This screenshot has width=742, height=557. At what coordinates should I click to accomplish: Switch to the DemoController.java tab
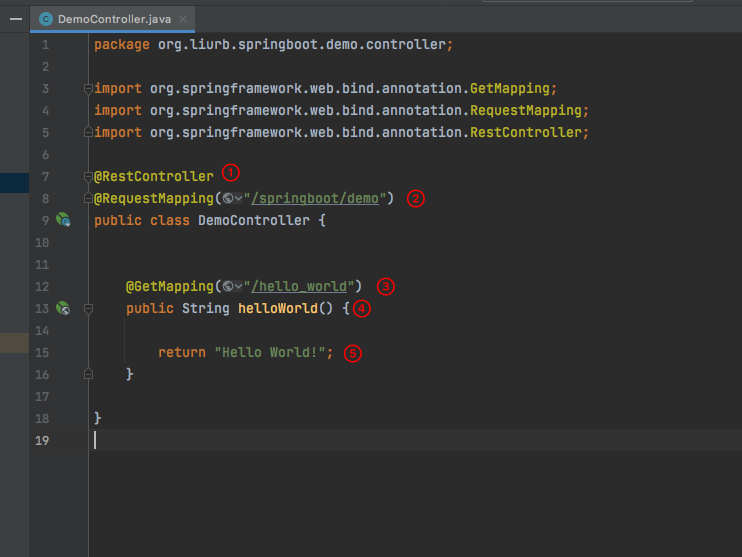click(x=113, y=19)
